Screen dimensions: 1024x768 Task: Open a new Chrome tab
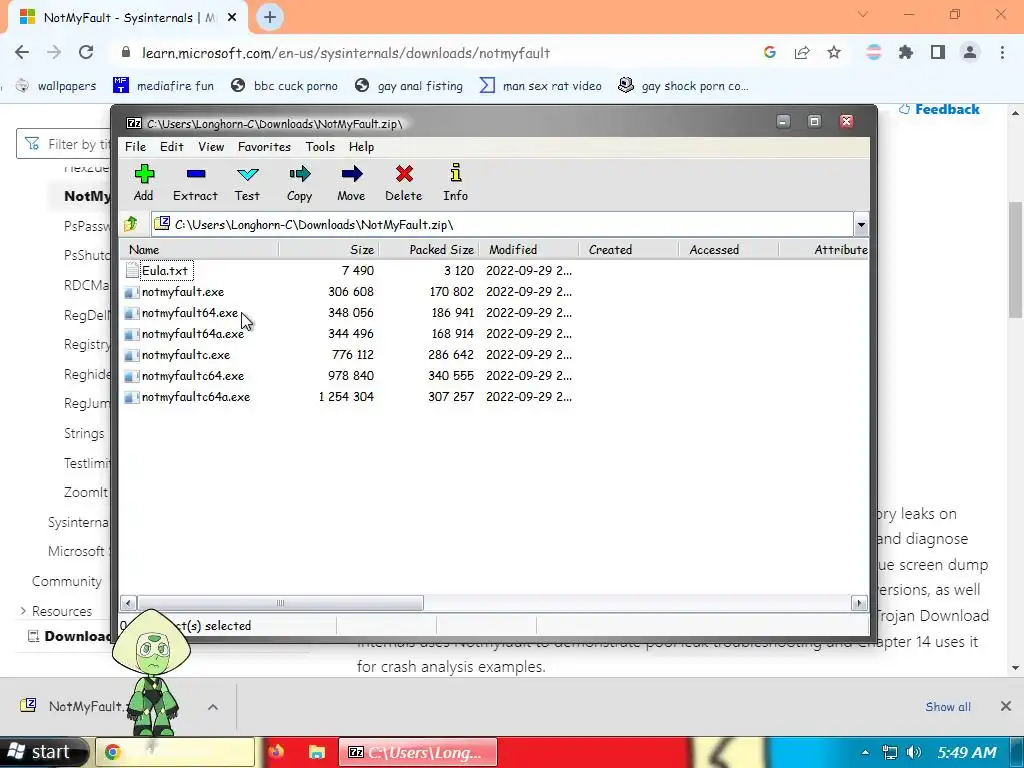coord(270,17)
